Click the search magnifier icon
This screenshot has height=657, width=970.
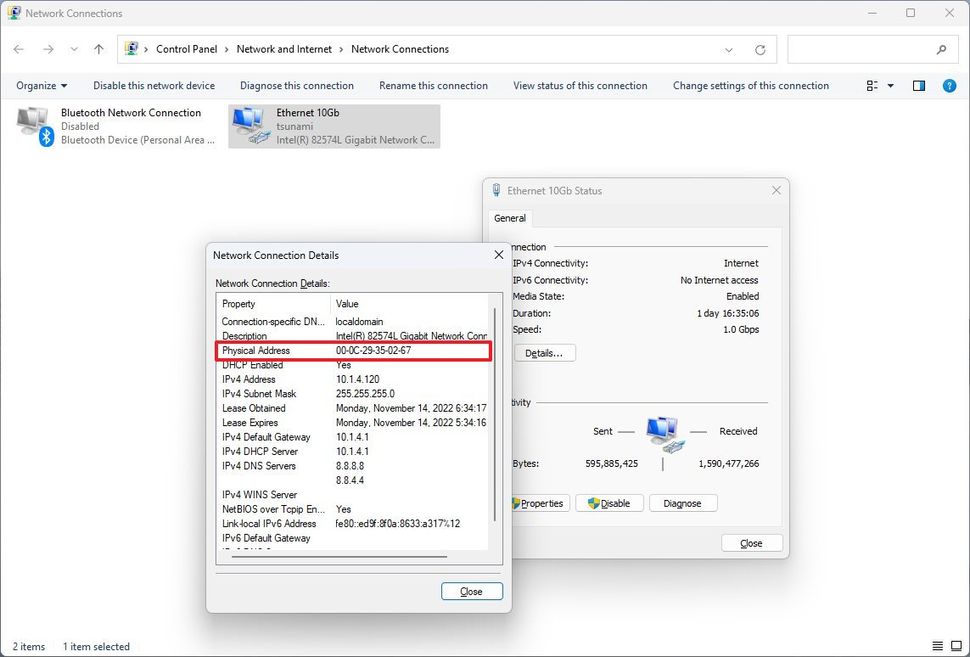point(941,48)
